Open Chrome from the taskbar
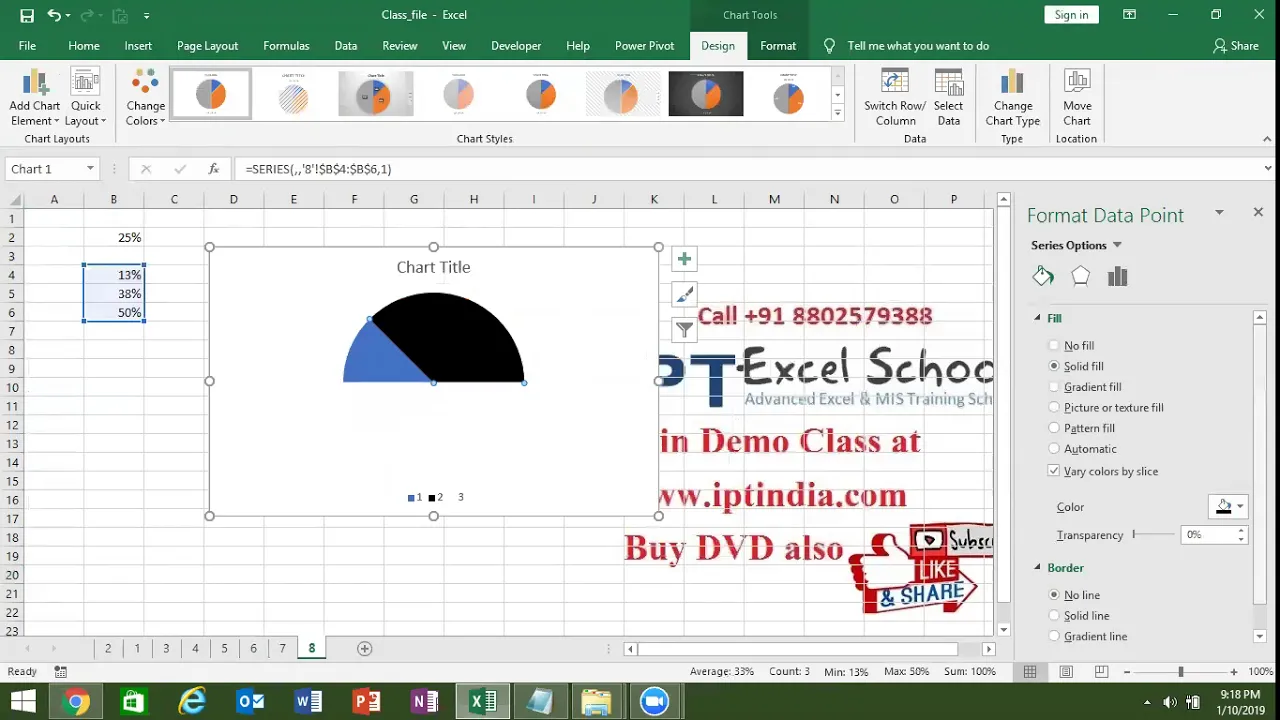Image resolution: width=1280 pixels, height=720 pixels. [76, 702]
